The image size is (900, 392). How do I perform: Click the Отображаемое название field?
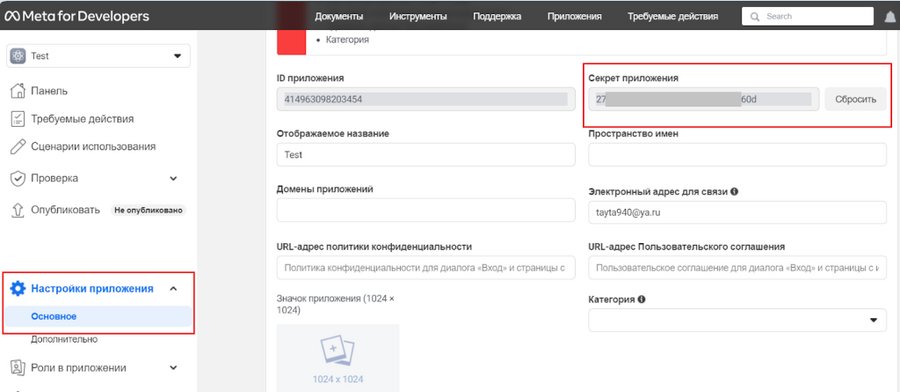click(426, 154)
